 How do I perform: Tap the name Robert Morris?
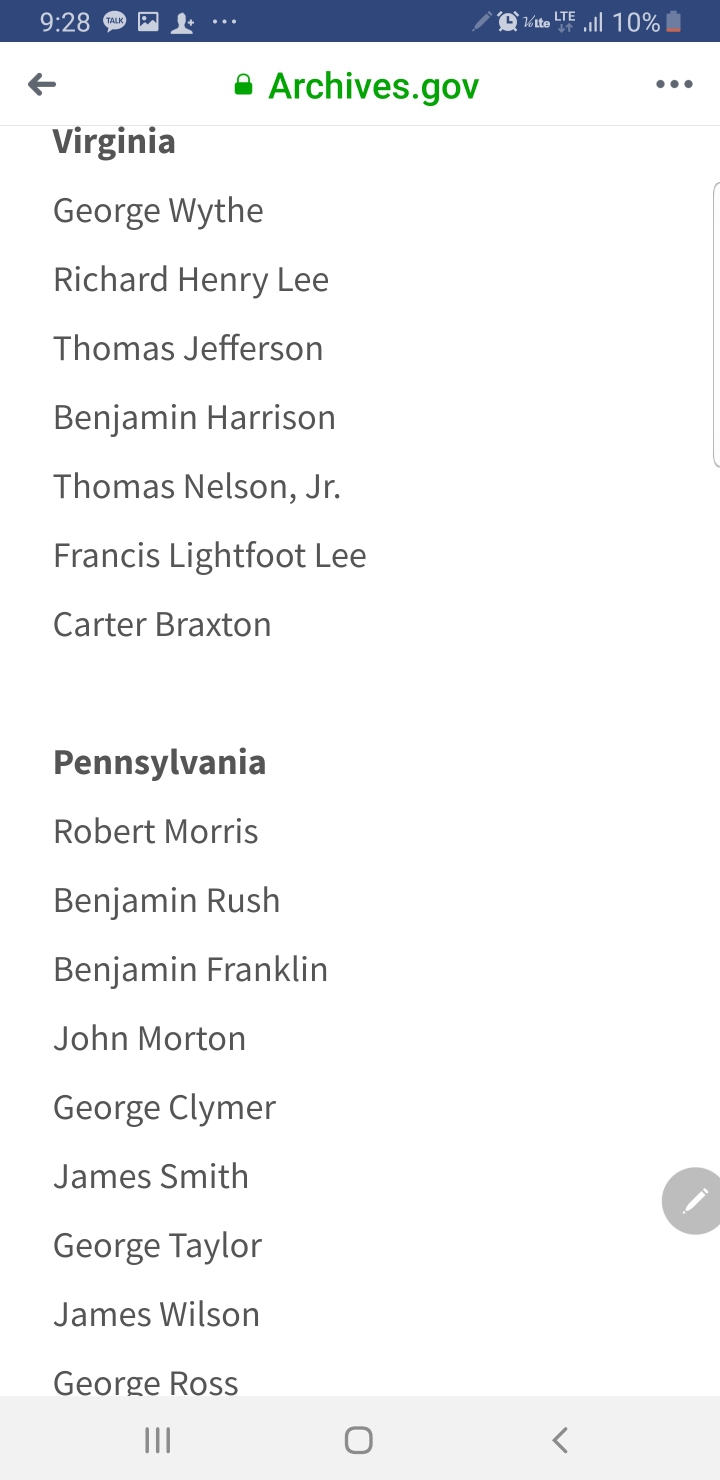pos(155,831)
